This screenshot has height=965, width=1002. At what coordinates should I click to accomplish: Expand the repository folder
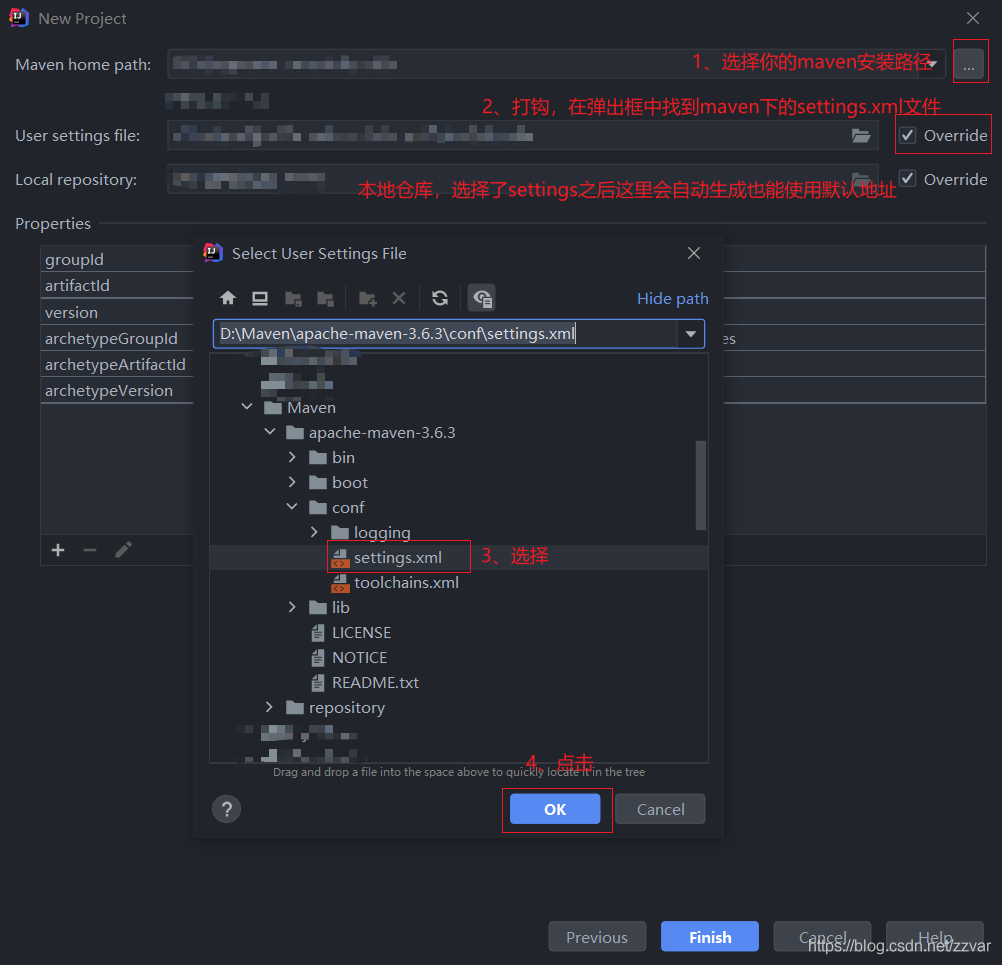point(269,707)
